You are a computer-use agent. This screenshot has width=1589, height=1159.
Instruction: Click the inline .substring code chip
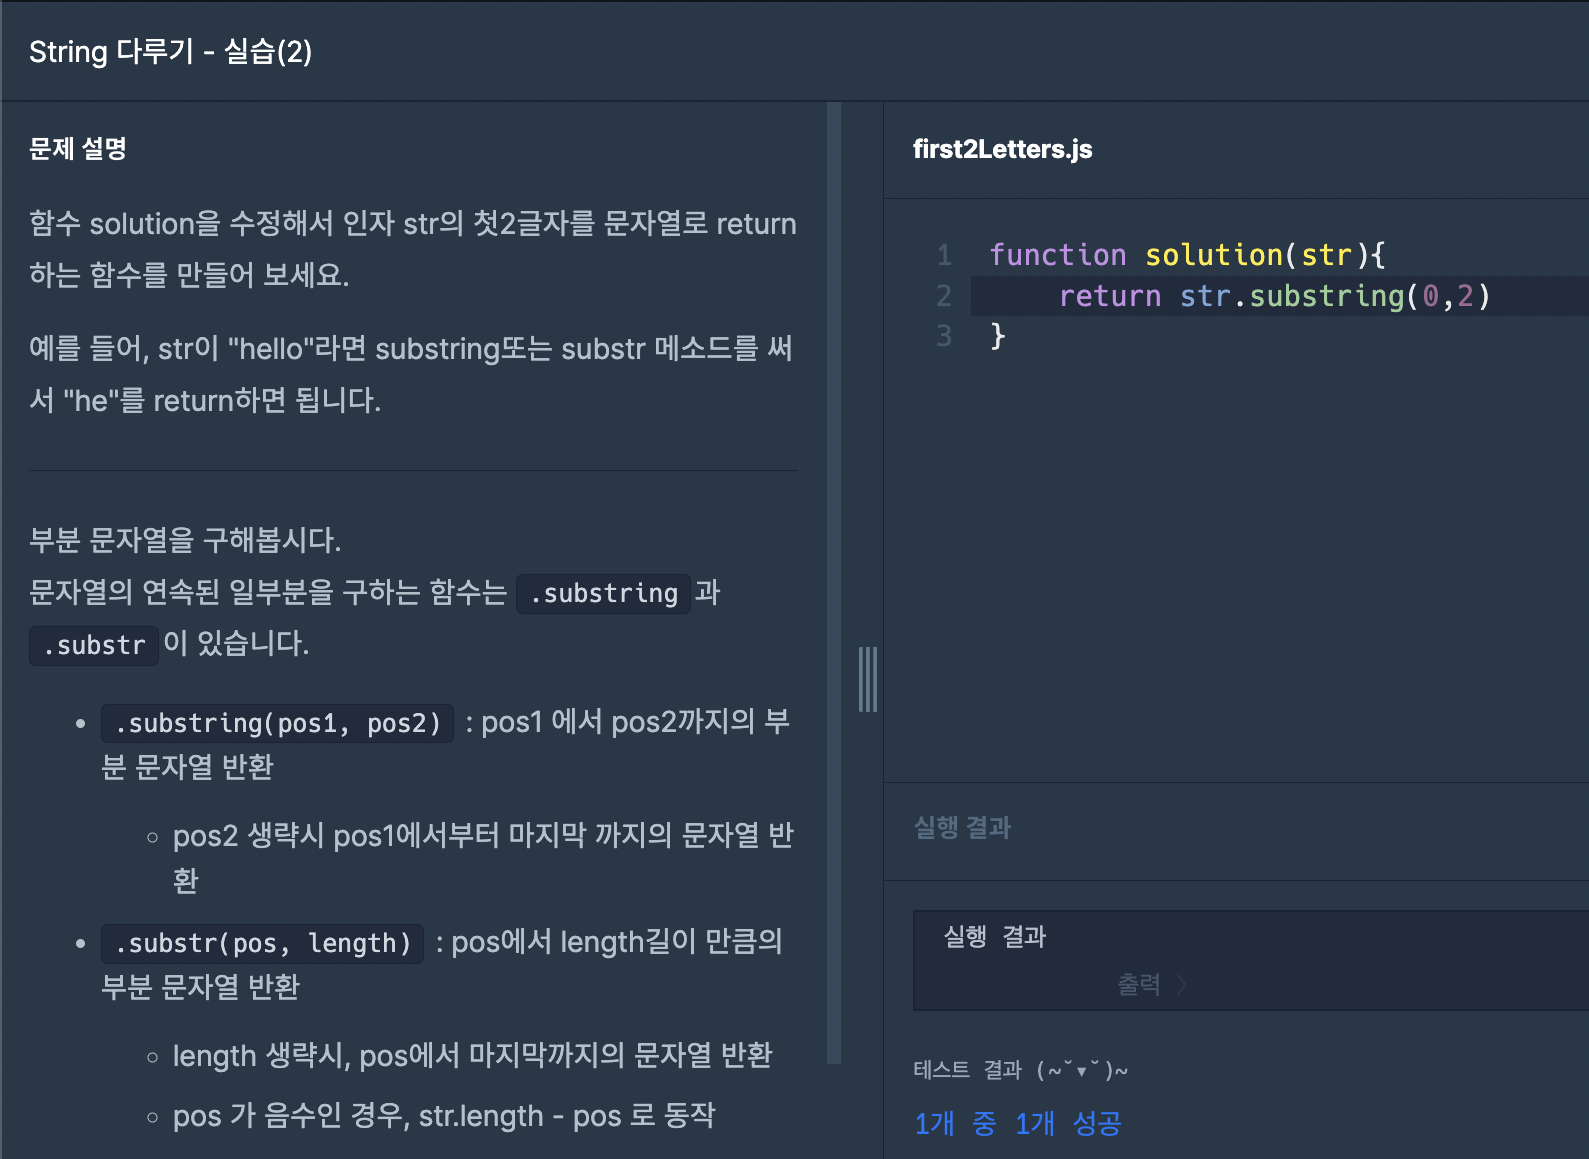[x=604, y=593]
